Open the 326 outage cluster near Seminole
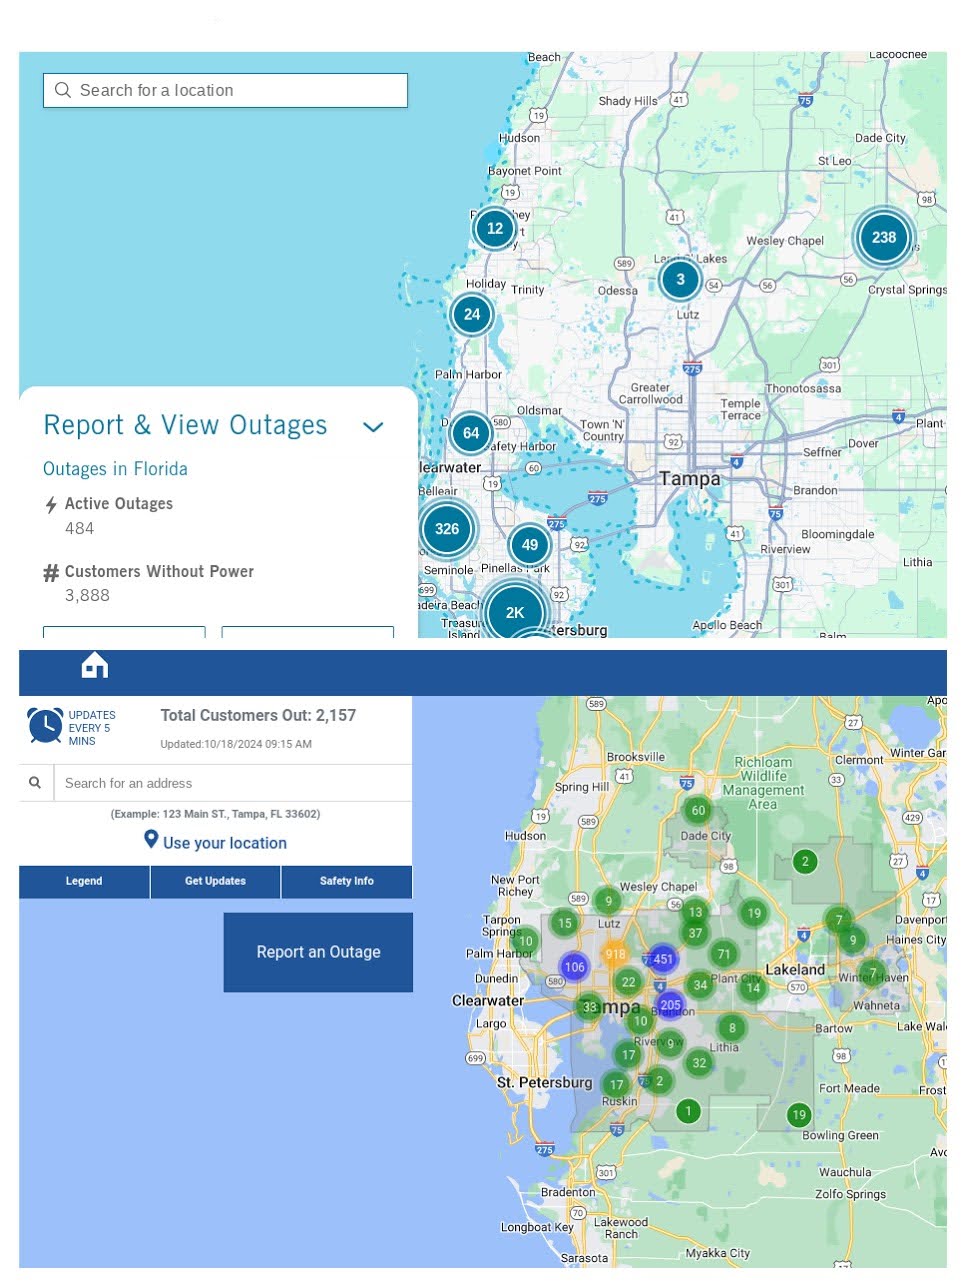Image resolution: width=966 pixels, height=1287 pixels. click(x=447, y=529)
